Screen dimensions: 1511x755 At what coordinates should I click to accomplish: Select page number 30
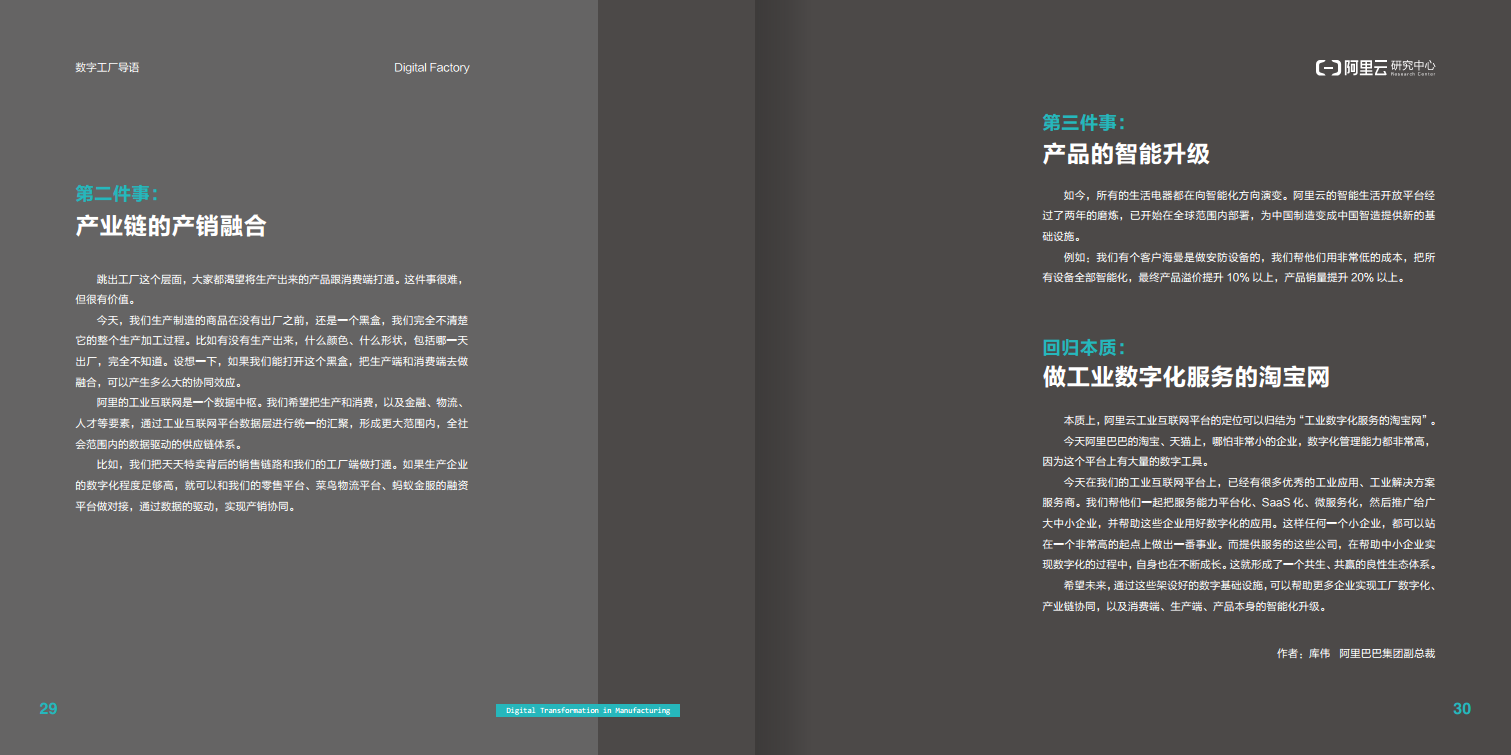[x=1461, y=708]
